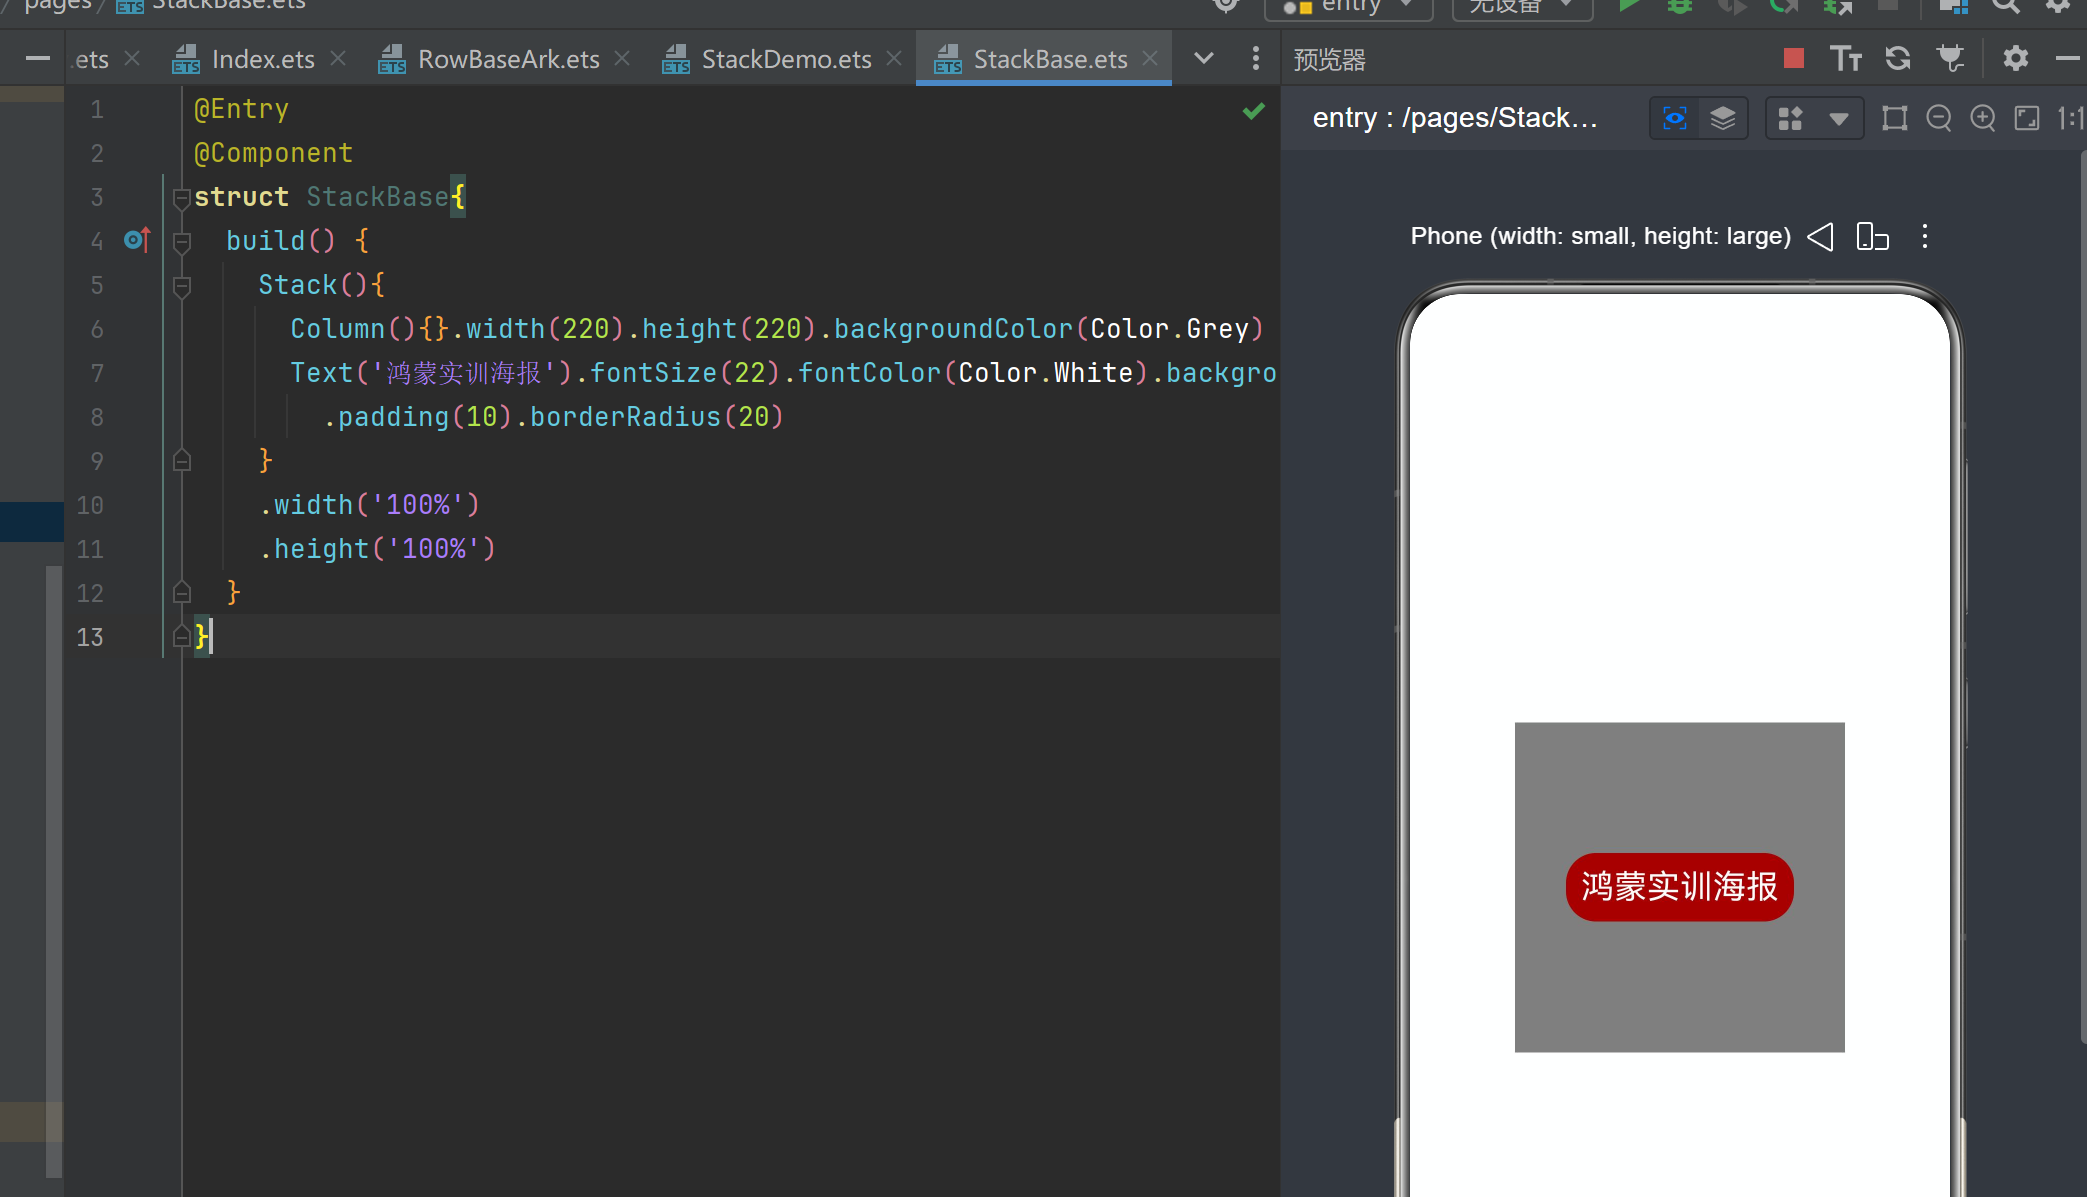
Task: Place cursor on @Component decorator
Action: click(273, 153)
